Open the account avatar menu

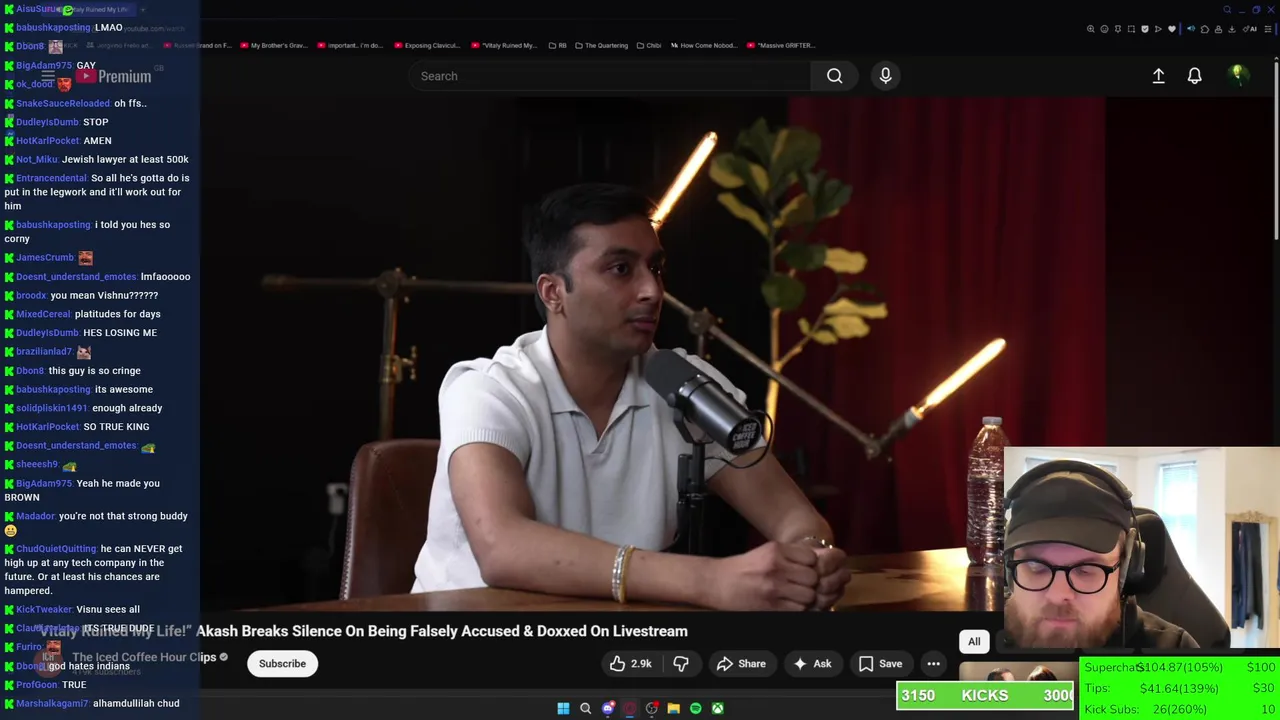tap(1238, 75)
